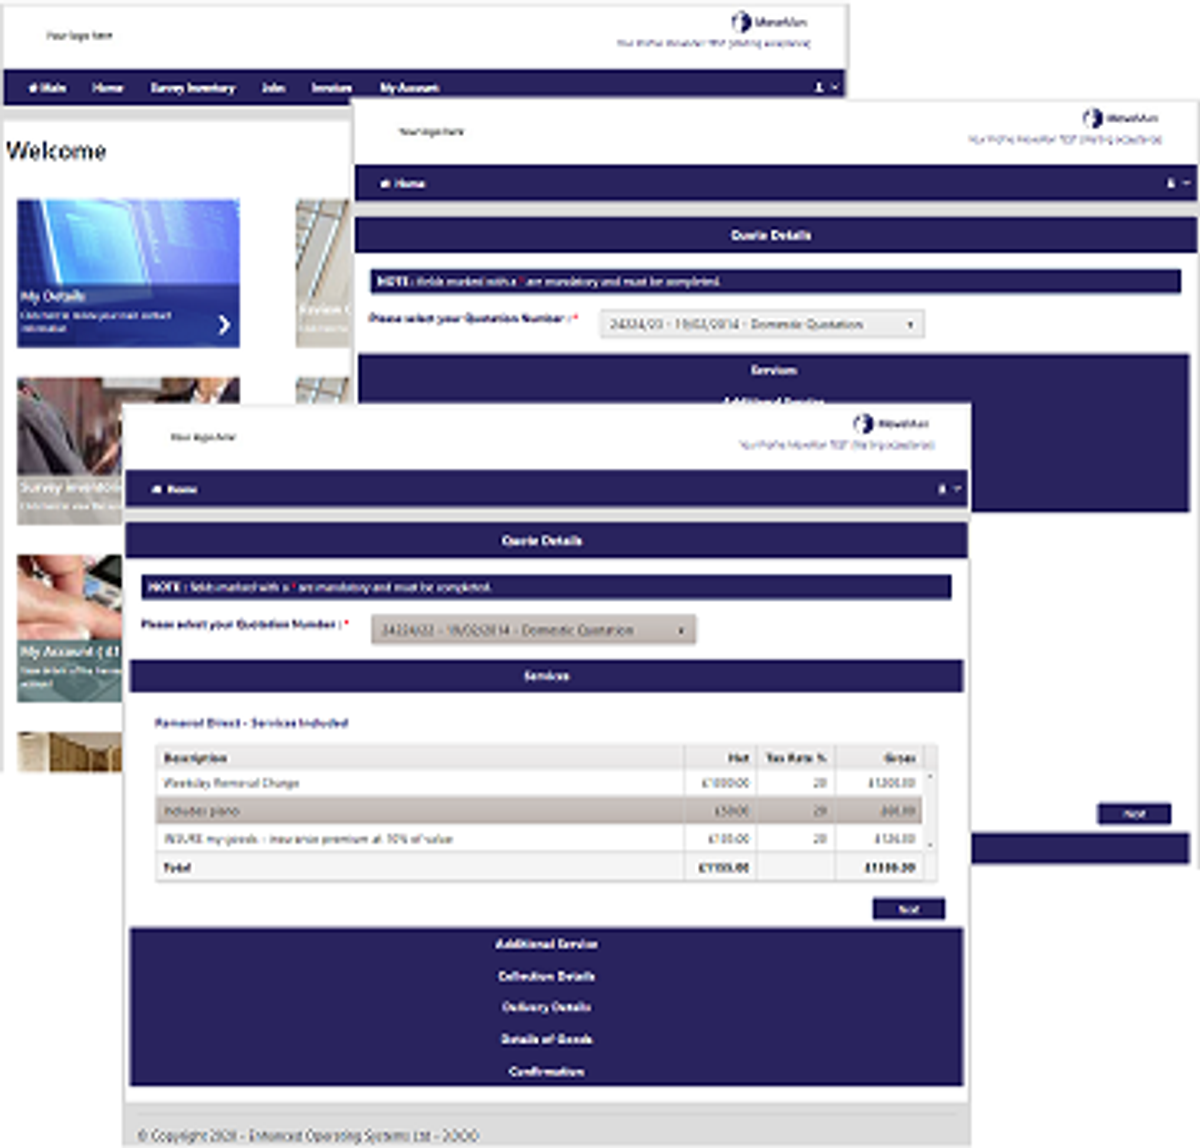Open My Account tile in Welcome window
This screenshot has width=1200, height=1148.
(70, 628)
